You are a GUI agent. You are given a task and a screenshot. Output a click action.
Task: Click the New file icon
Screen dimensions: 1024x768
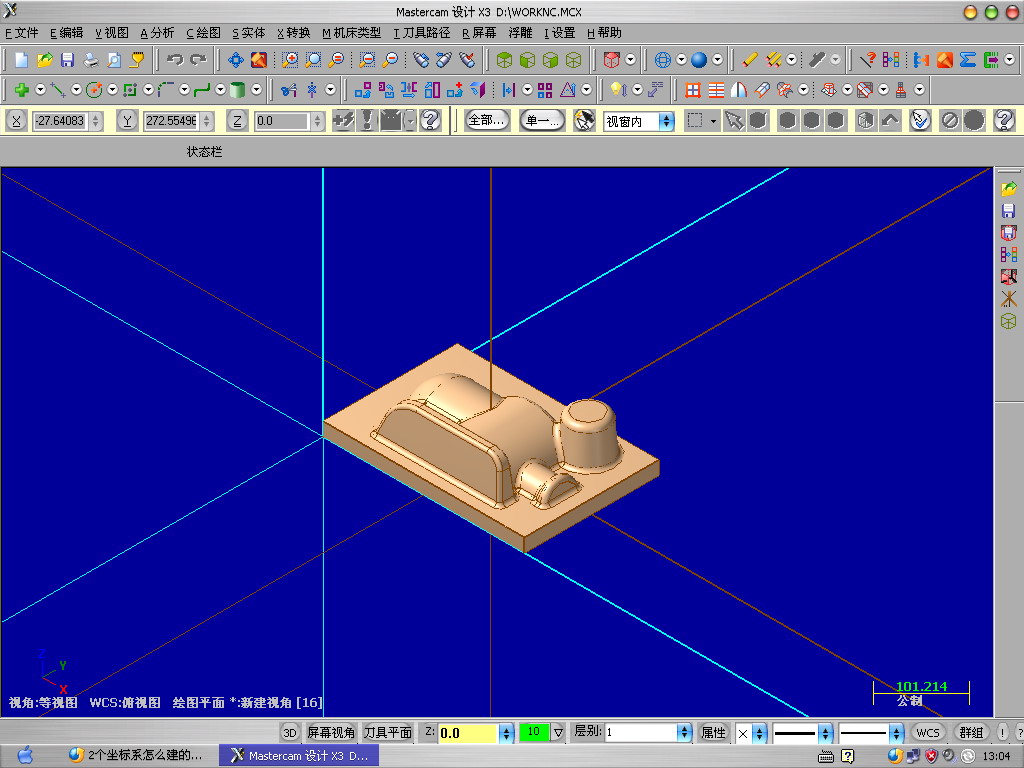coord(22,60)
